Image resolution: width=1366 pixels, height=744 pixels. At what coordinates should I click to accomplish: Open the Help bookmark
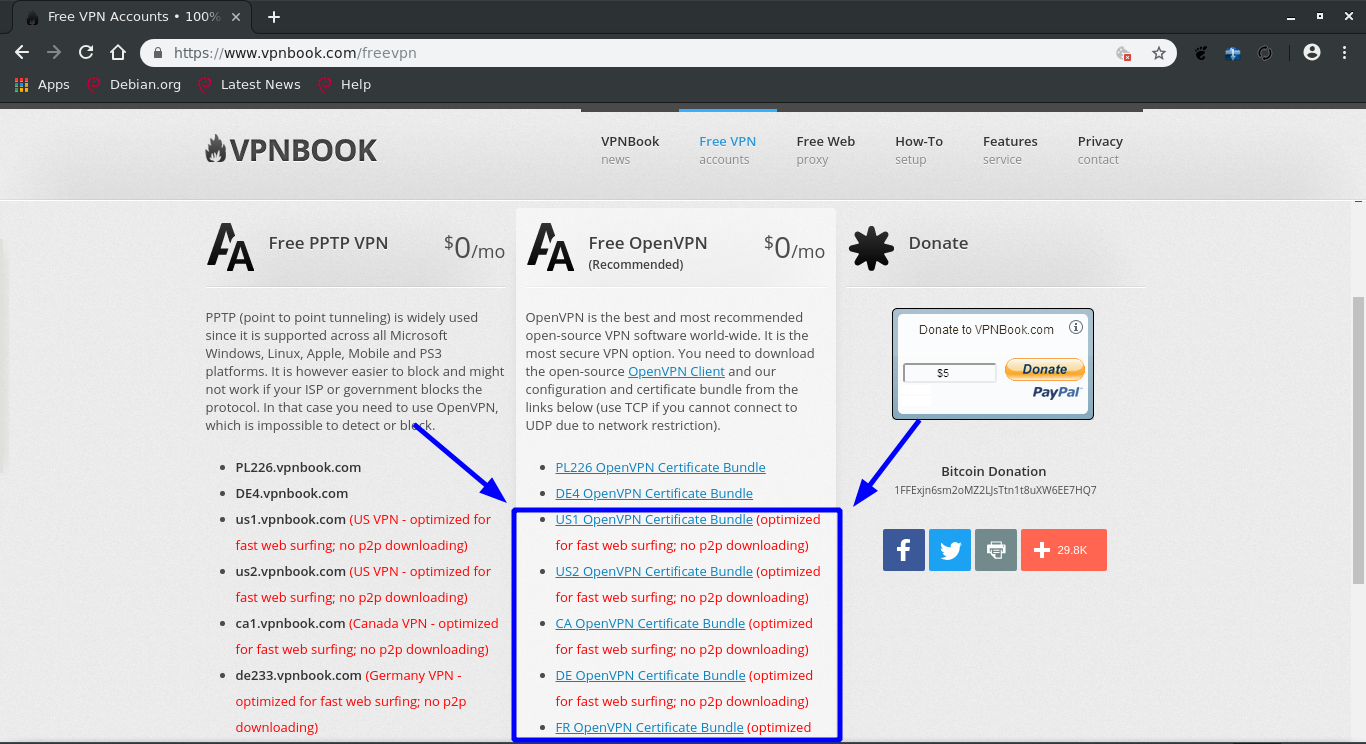[x=344, y=85]
